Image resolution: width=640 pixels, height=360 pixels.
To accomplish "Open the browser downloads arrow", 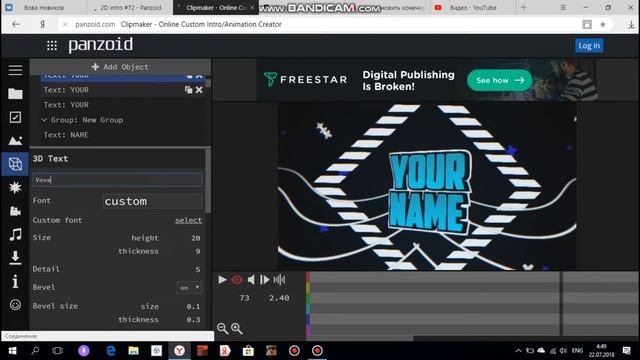I will click(631, 24).
